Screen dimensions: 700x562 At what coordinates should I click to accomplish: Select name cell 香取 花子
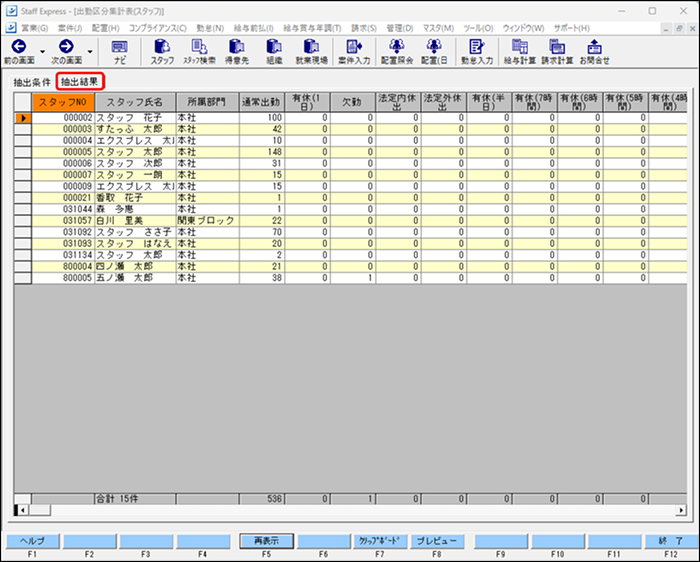135,198
